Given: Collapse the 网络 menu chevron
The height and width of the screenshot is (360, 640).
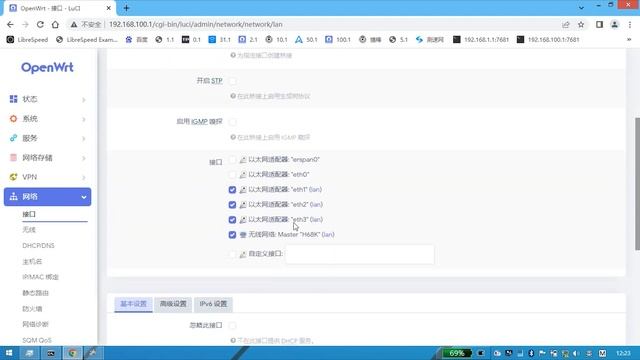Looking at the screenshot, I should point(84,197).
